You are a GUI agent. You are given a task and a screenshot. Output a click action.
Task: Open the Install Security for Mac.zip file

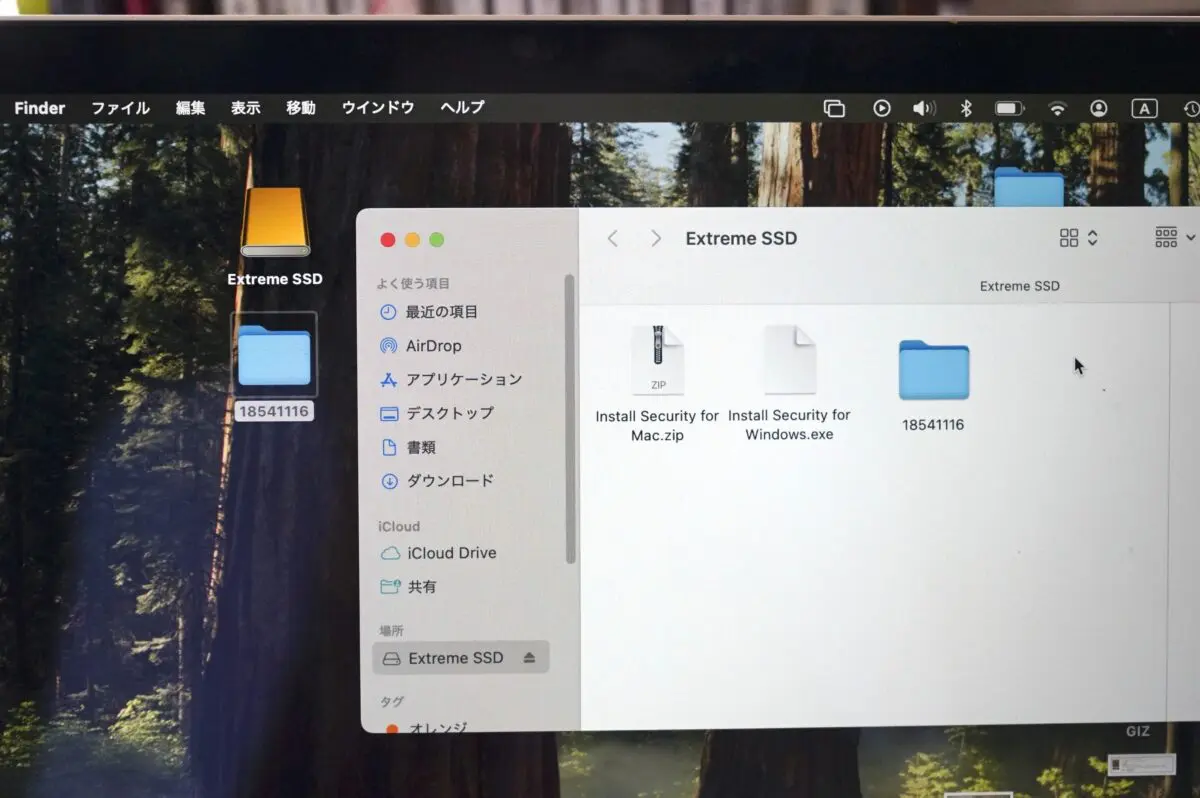(x=657, y=361)
